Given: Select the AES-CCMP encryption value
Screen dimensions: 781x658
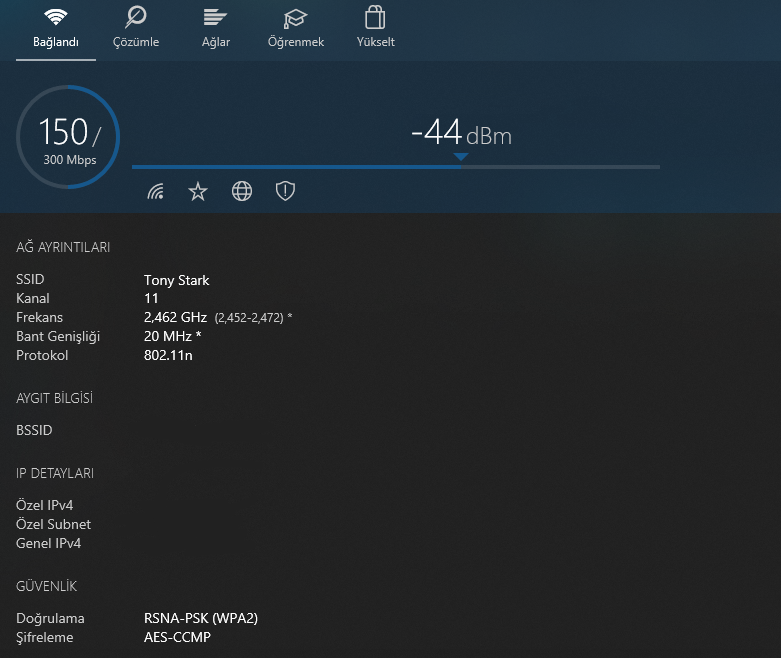Looking at the screenshot, I should (178, 637).
